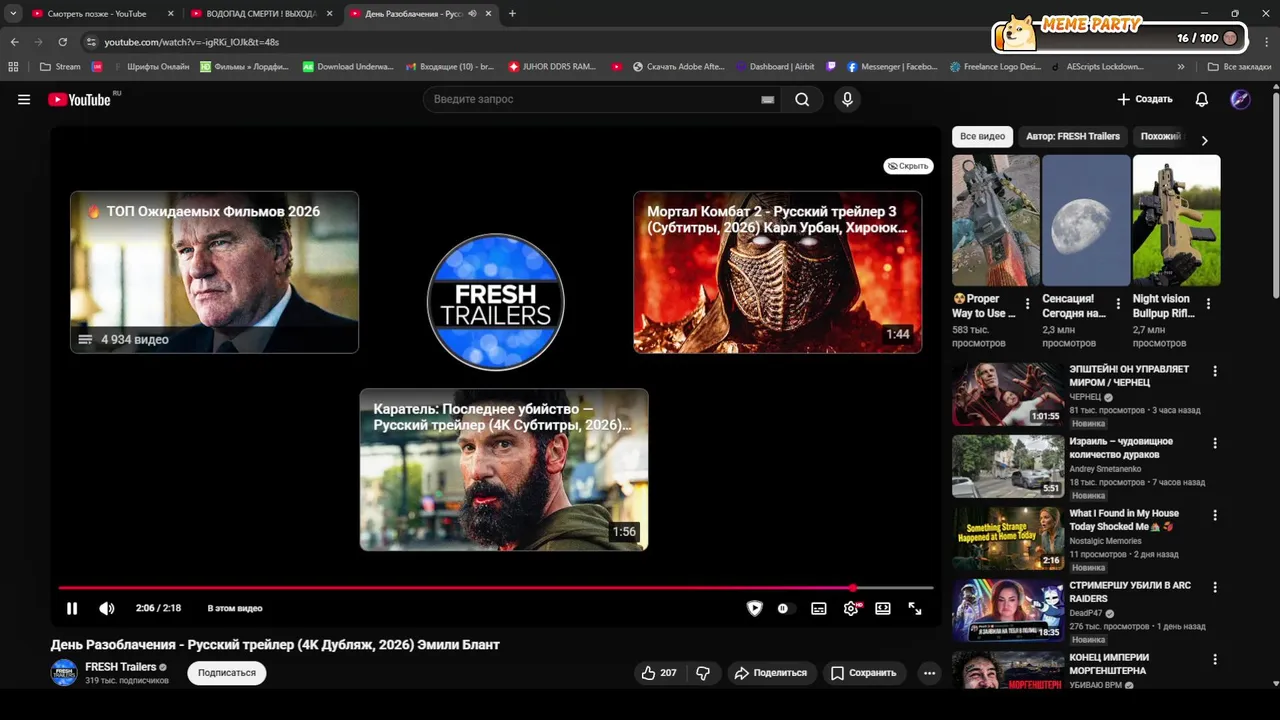Click FRESH TRAILERS round end-screen logo

pos(496,302)
